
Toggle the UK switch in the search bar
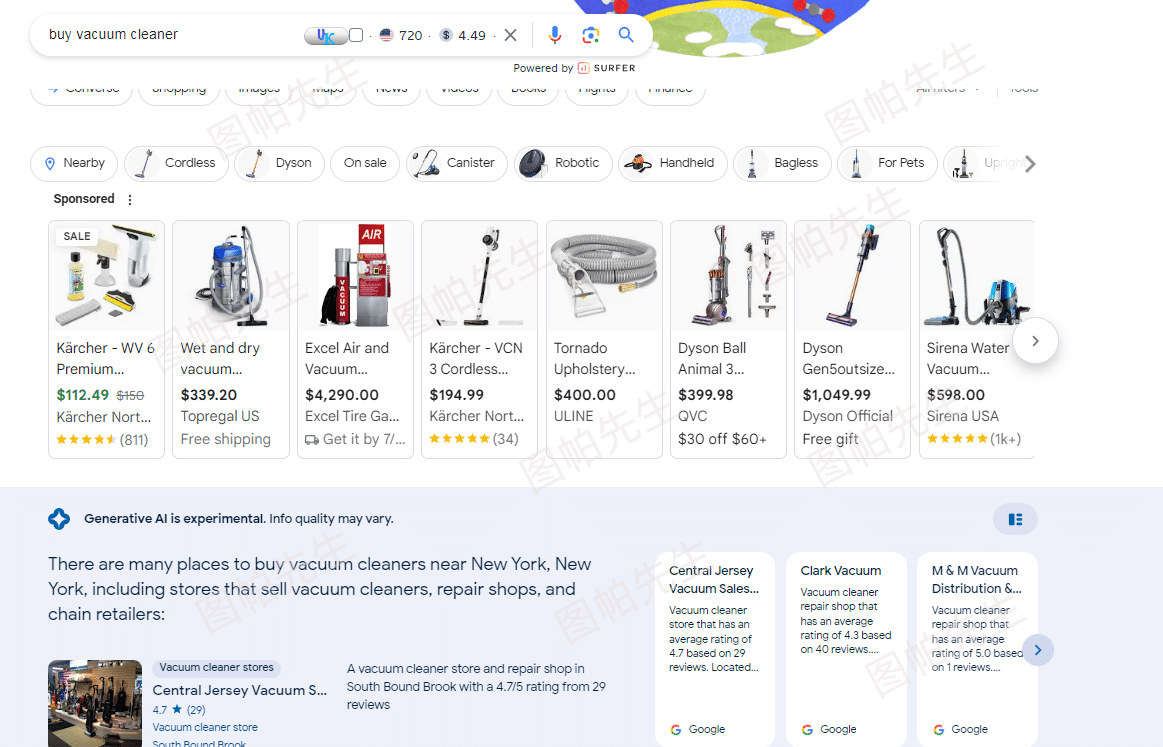326,36
